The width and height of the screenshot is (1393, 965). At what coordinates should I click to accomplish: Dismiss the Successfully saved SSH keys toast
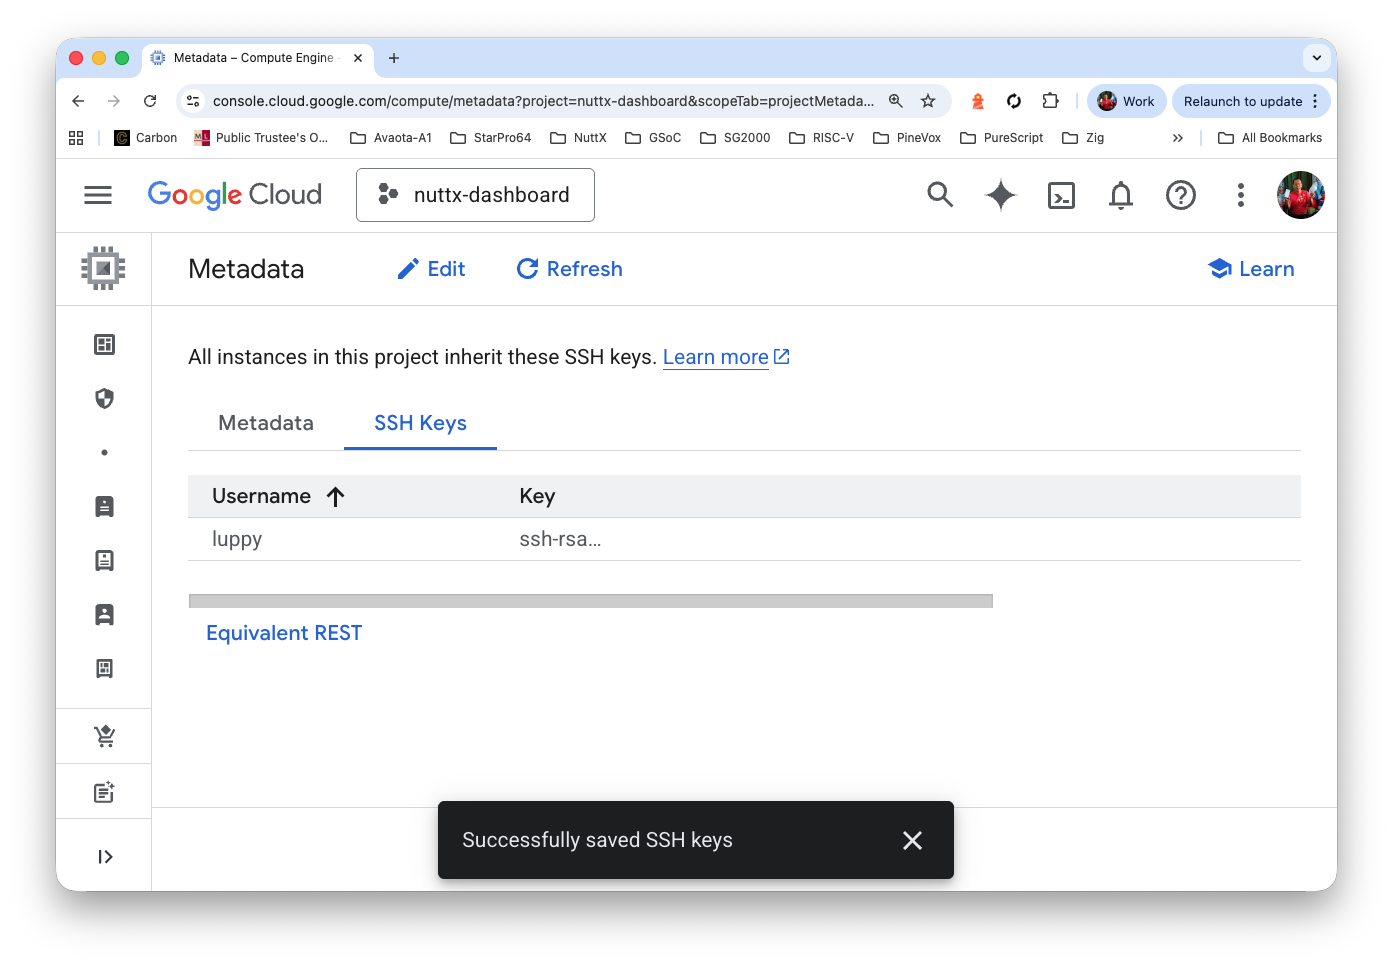(x=911, y=840)
